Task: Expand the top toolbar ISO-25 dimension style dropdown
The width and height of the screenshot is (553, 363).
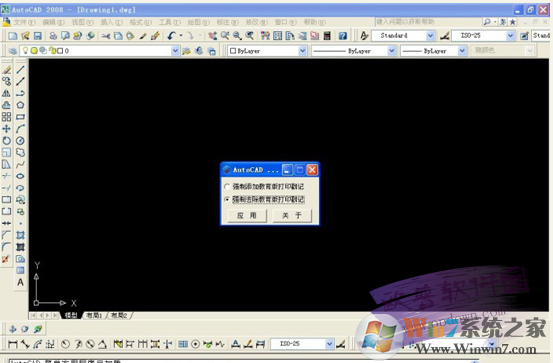Action: [510, 36]
